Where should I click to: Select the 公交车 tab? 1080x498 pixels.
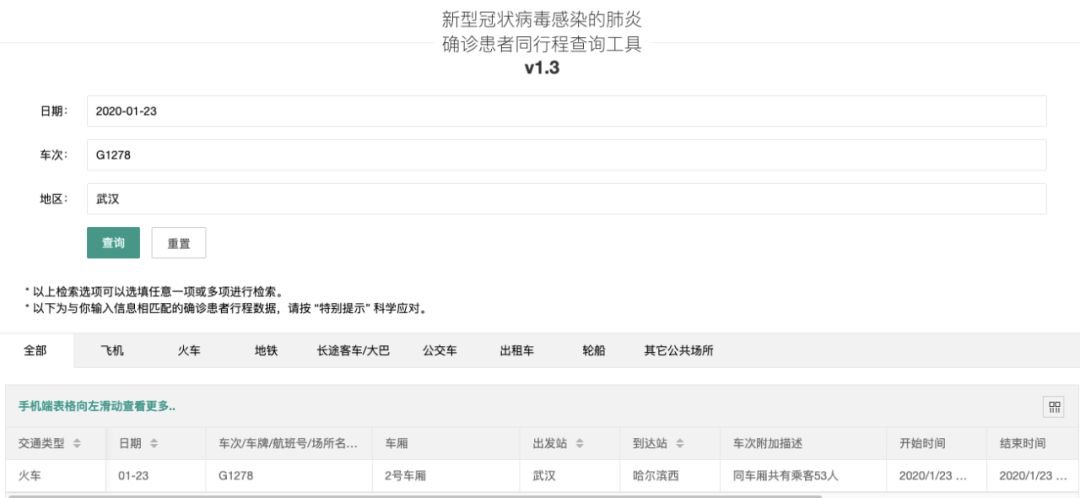click(439, 351)
